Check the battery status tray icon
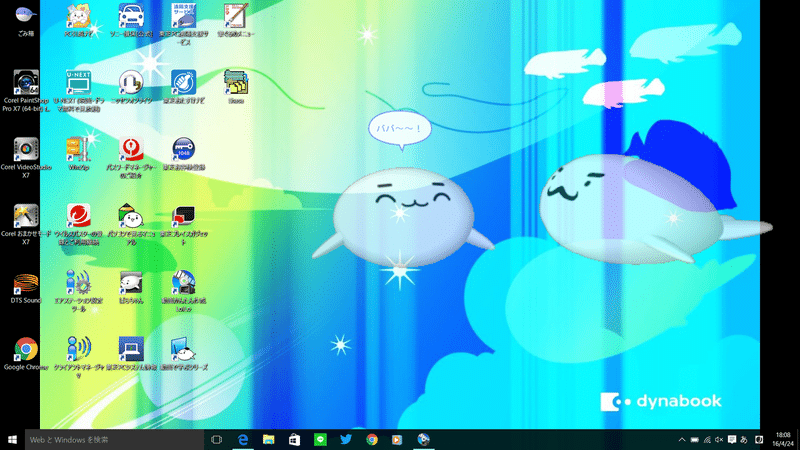The height and width of the screenshot is (450, 800). pos(694,440)
